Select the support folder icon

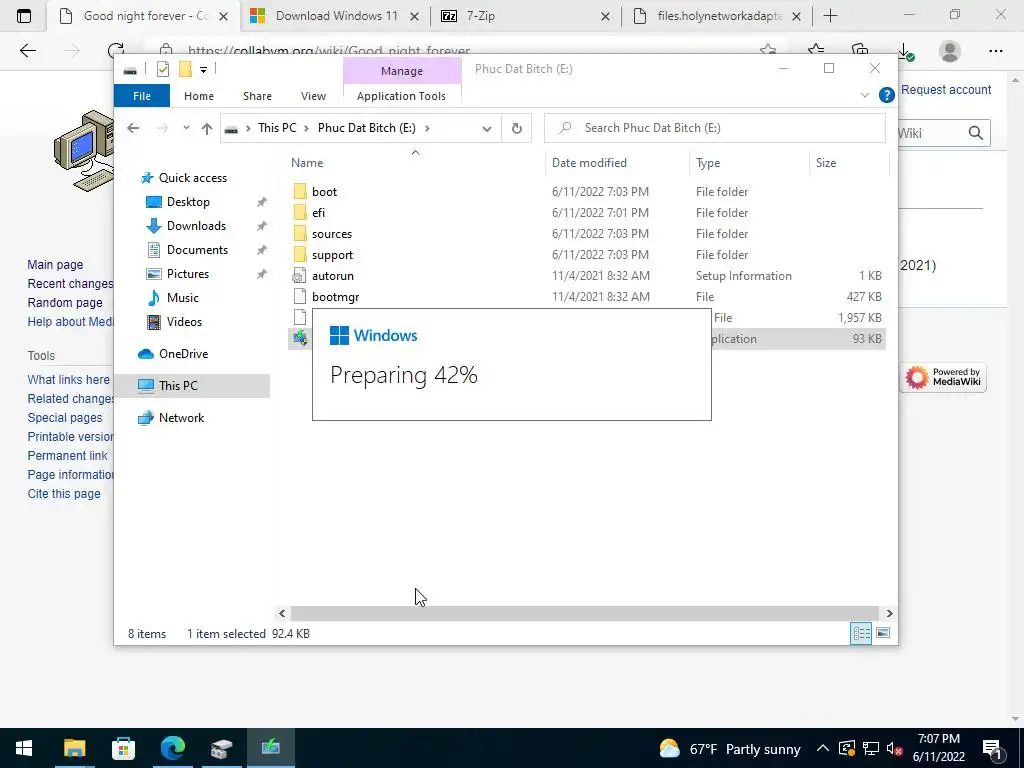[300, 255]
